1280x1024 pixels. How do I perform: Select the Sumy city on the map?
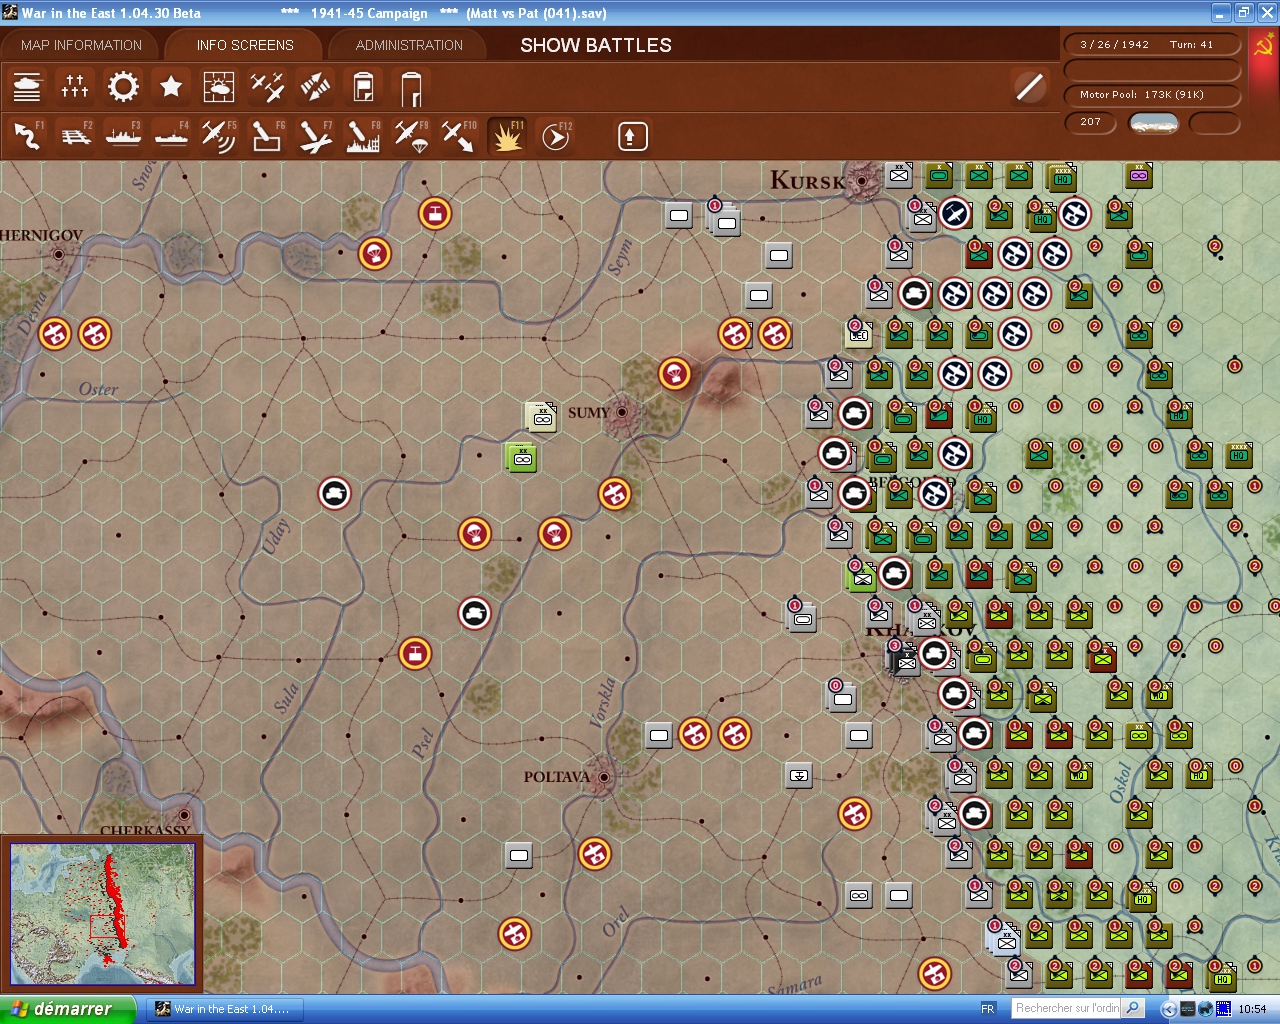point(622,412)
